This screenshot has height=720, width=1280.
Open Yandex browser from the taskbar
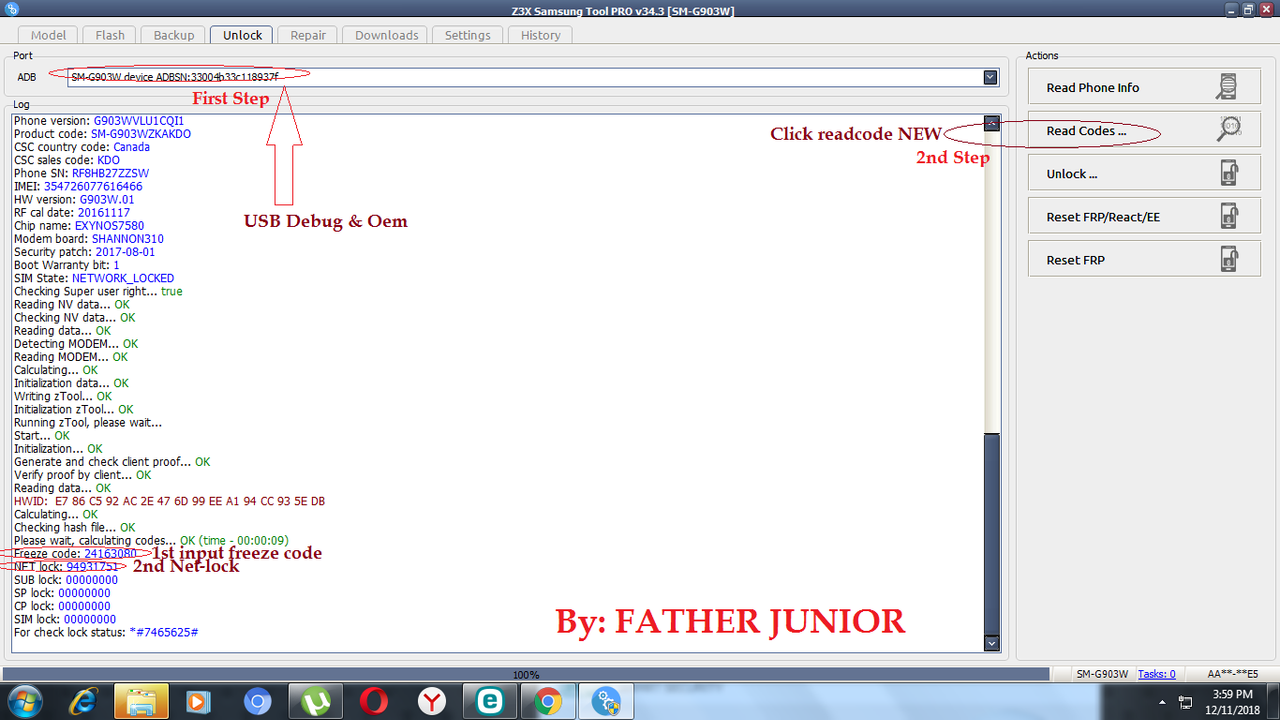pyautogui.click(x=431, y=702)
